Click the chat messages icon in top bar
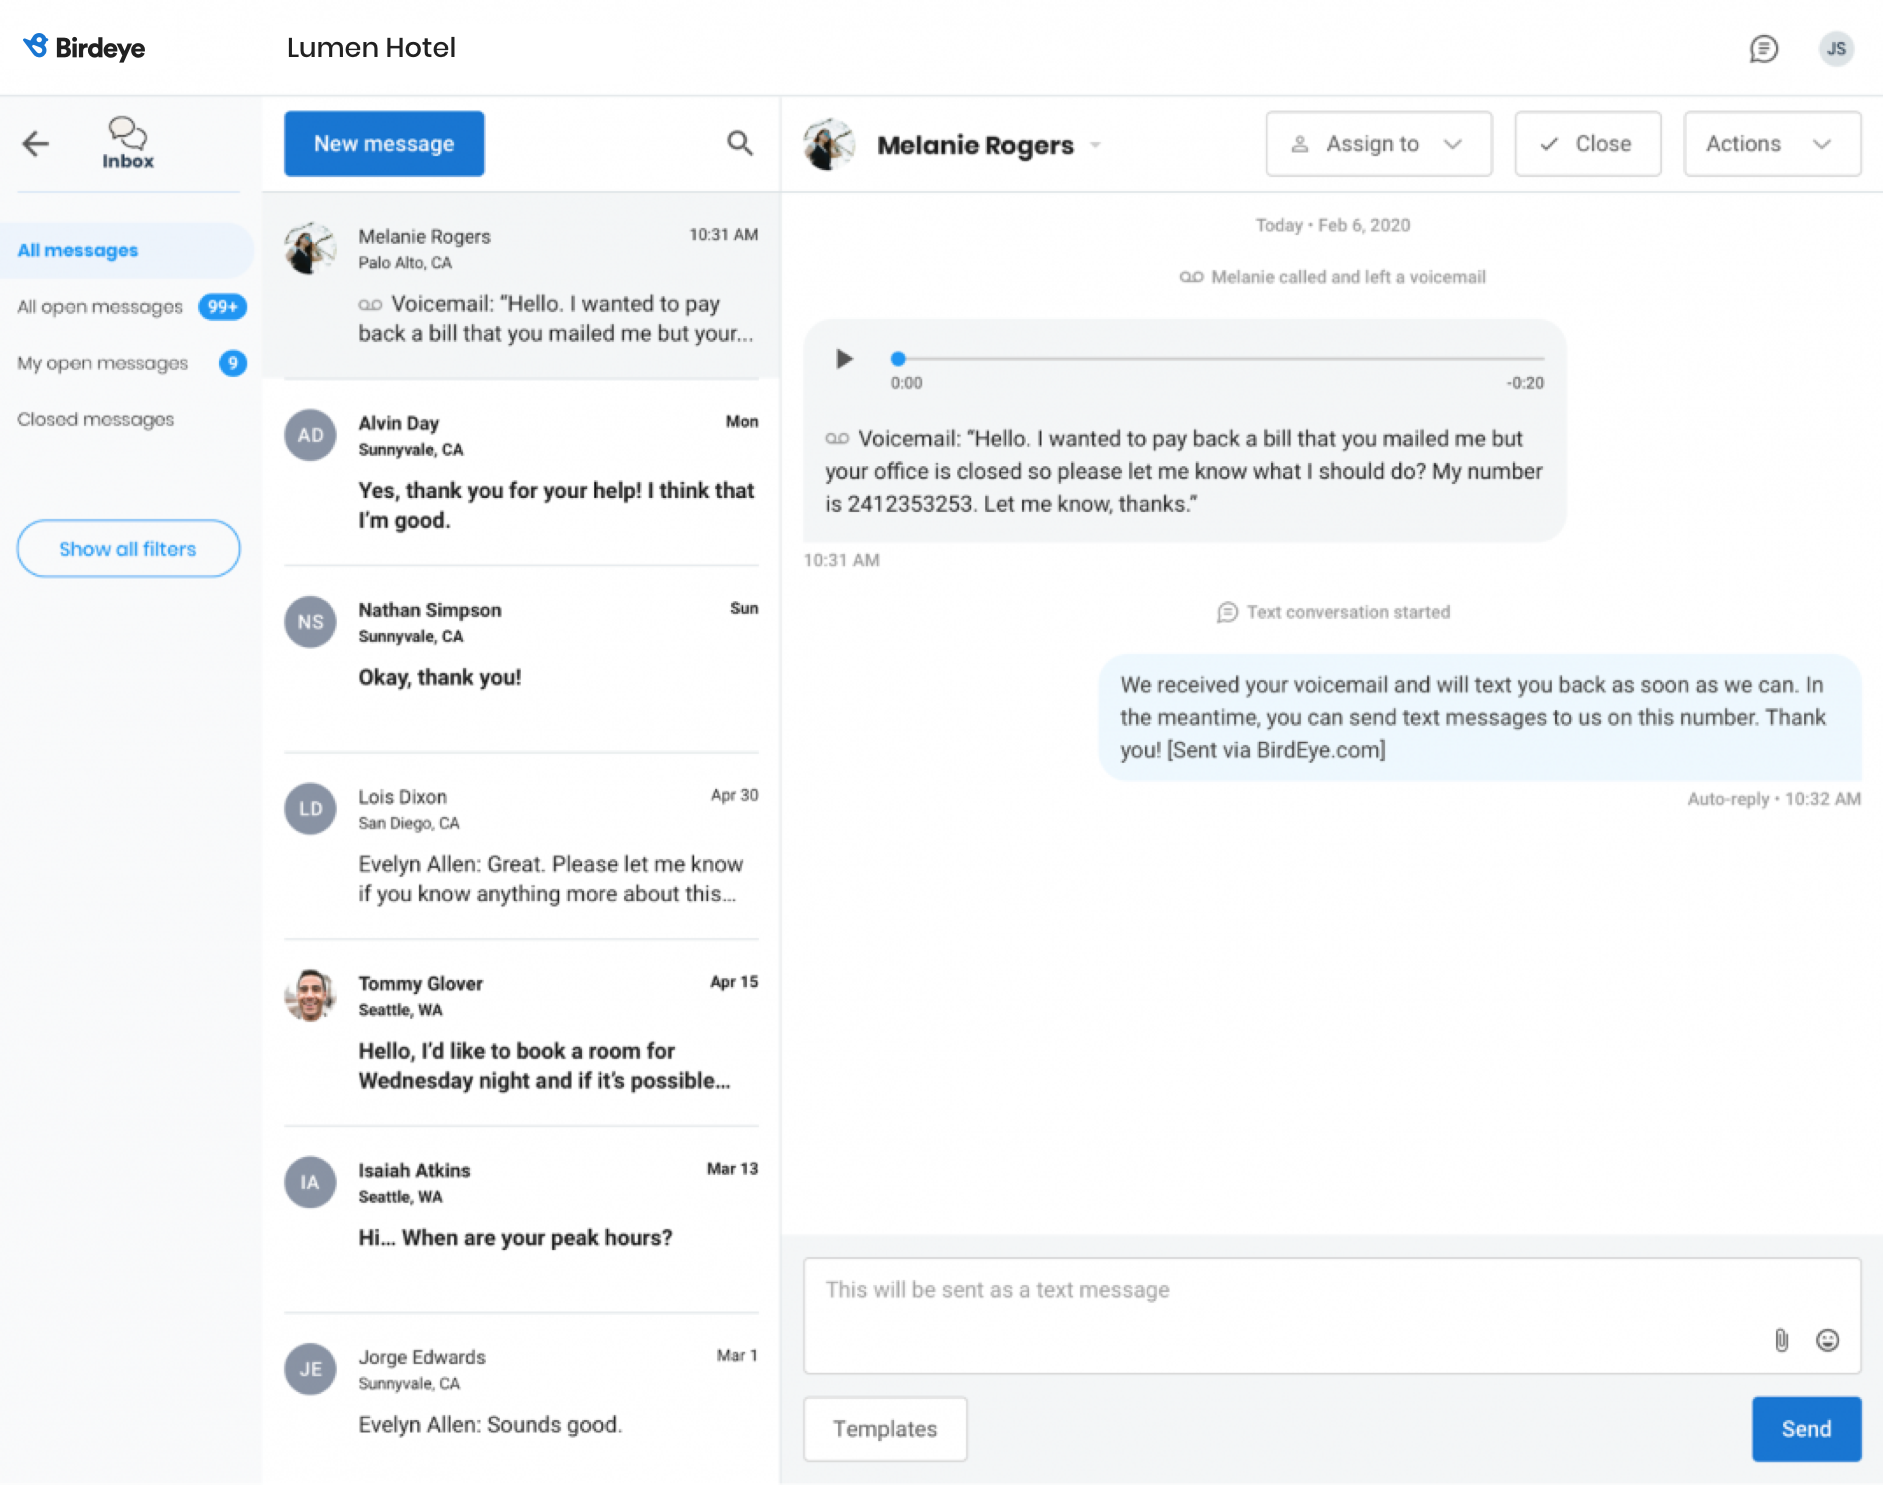 coord(1764,48)
